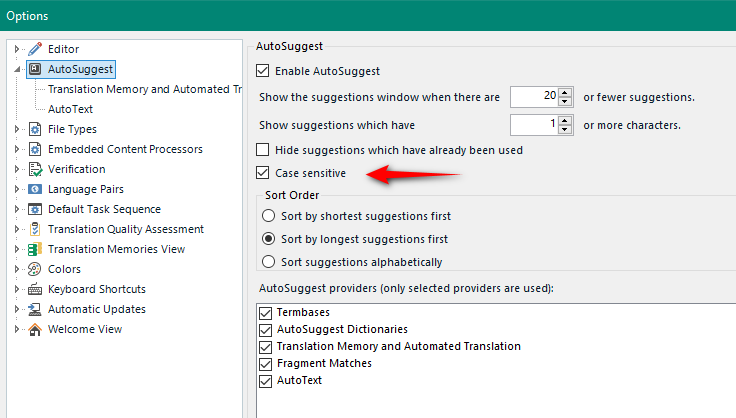Click the Translation Memories View icon
The width and height of the screenshot is (736, 418).
35,249
